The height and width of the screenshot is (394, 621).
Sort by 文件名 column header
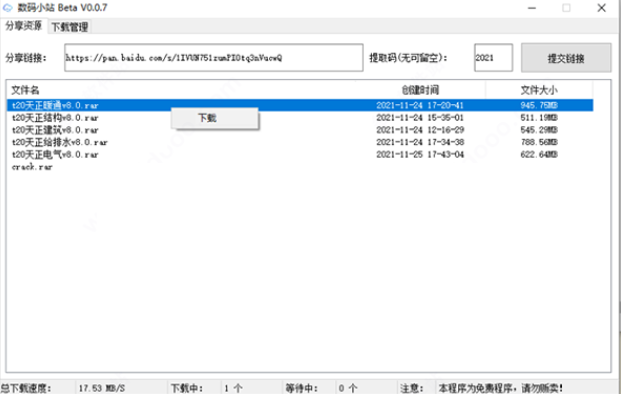pos(25,90)
